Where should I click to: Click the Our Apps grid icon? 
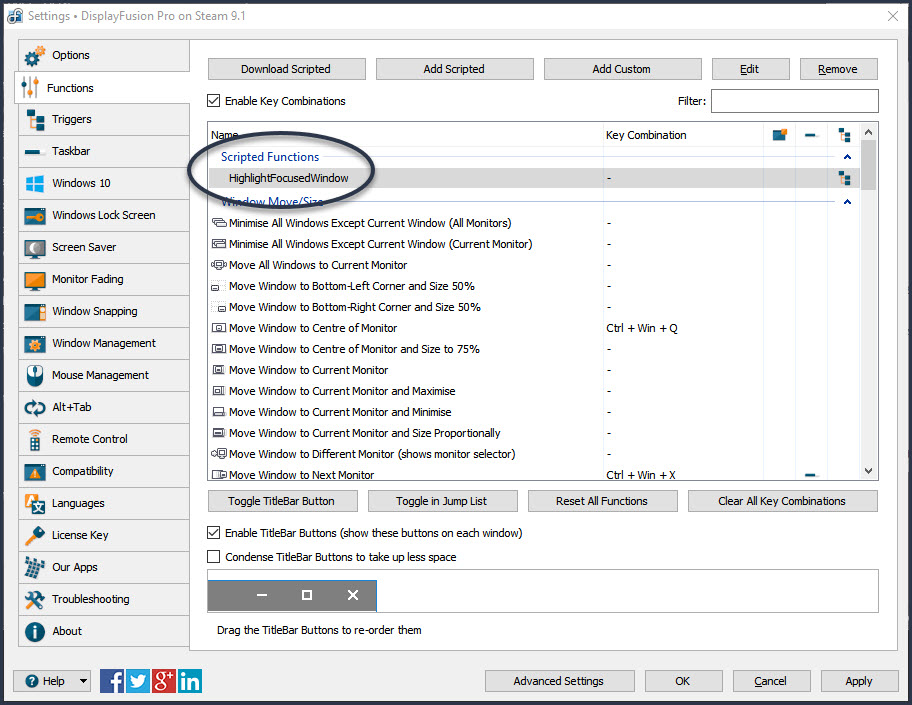click(35, 567)
